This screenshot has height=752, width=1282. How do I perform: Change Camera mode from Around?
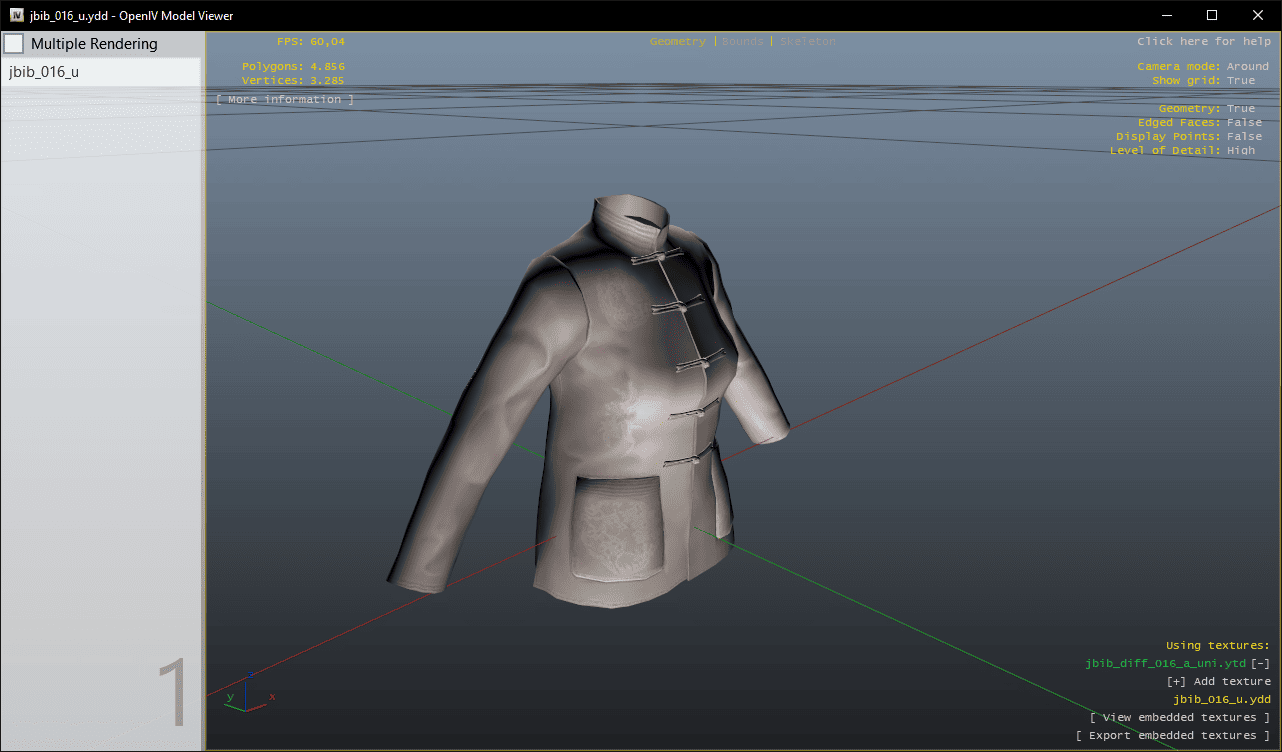[1247, 67]
